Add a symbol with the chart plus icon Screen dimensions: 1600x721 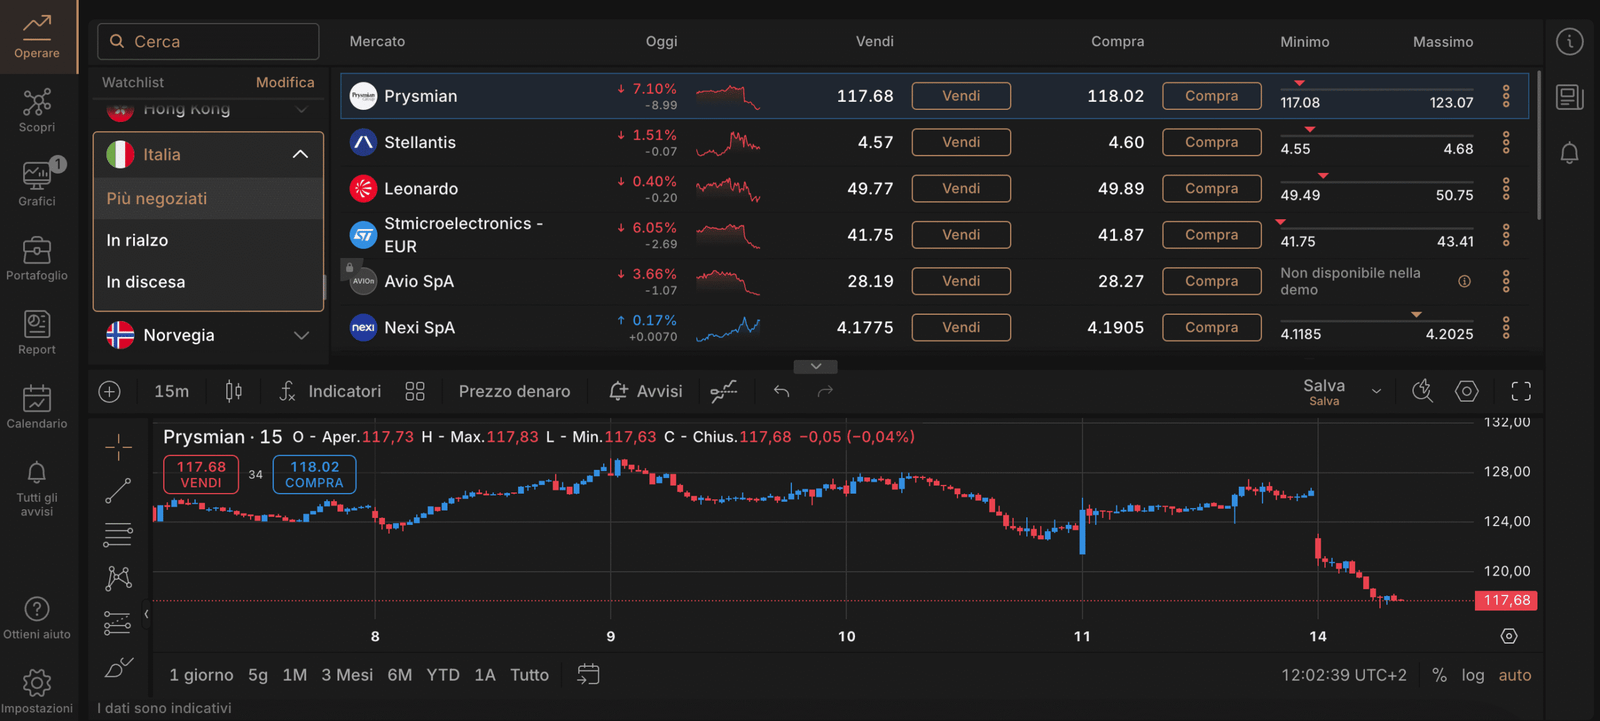pos(110,392)
